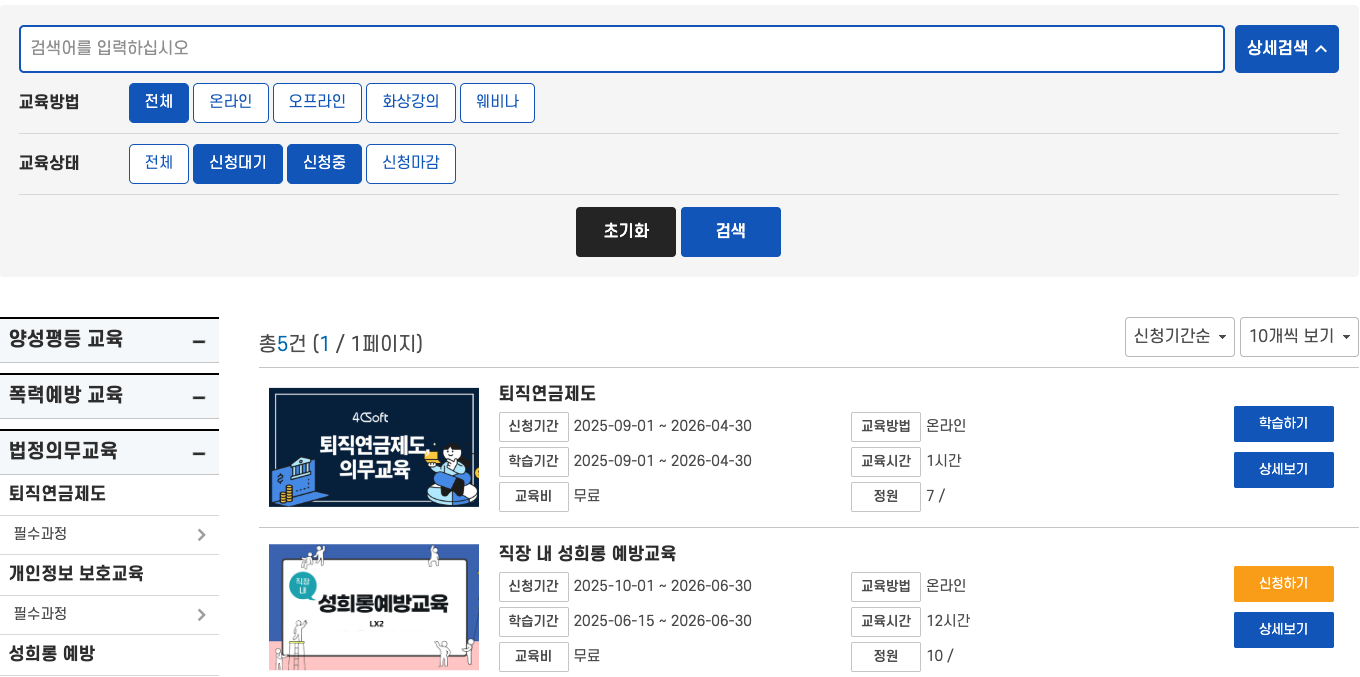This screenshot has height=677, width=1360.
Task: Collapse the 양성평등 교육 minus icon
Action: pyautogui.click(x=199, y=342)
